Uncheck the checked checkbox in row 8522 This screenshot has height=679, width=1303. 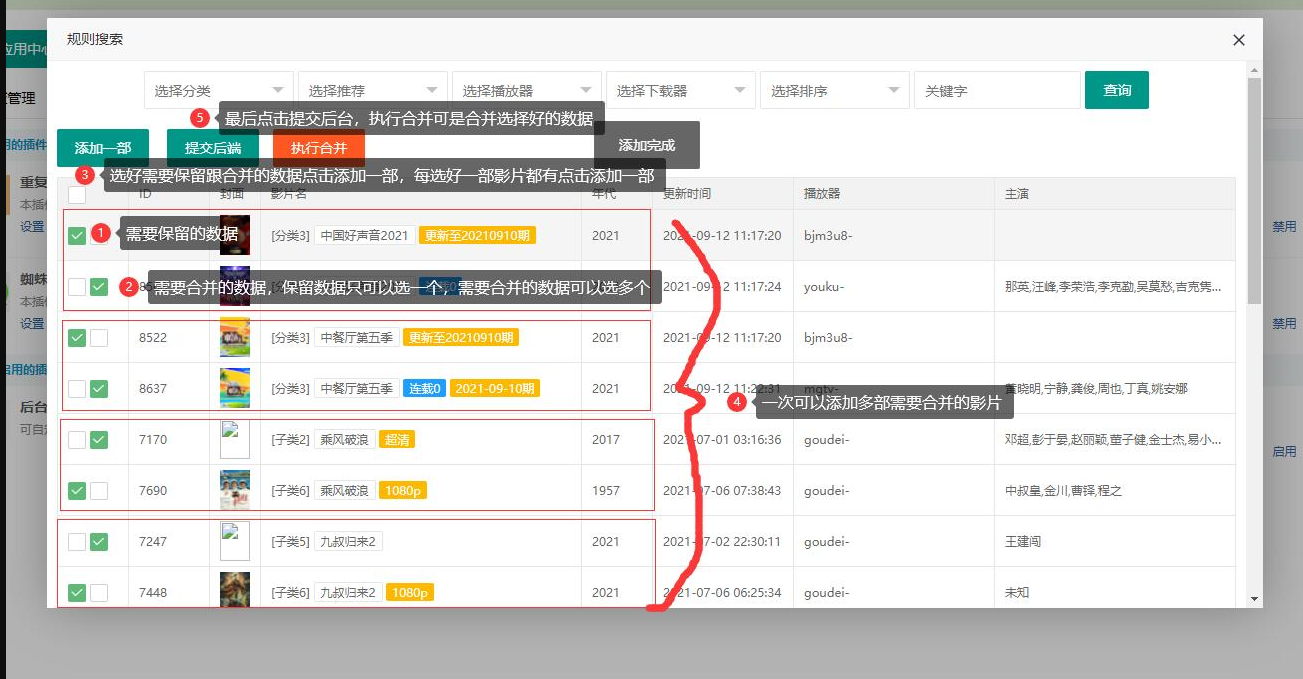click(x=77, y=338)
